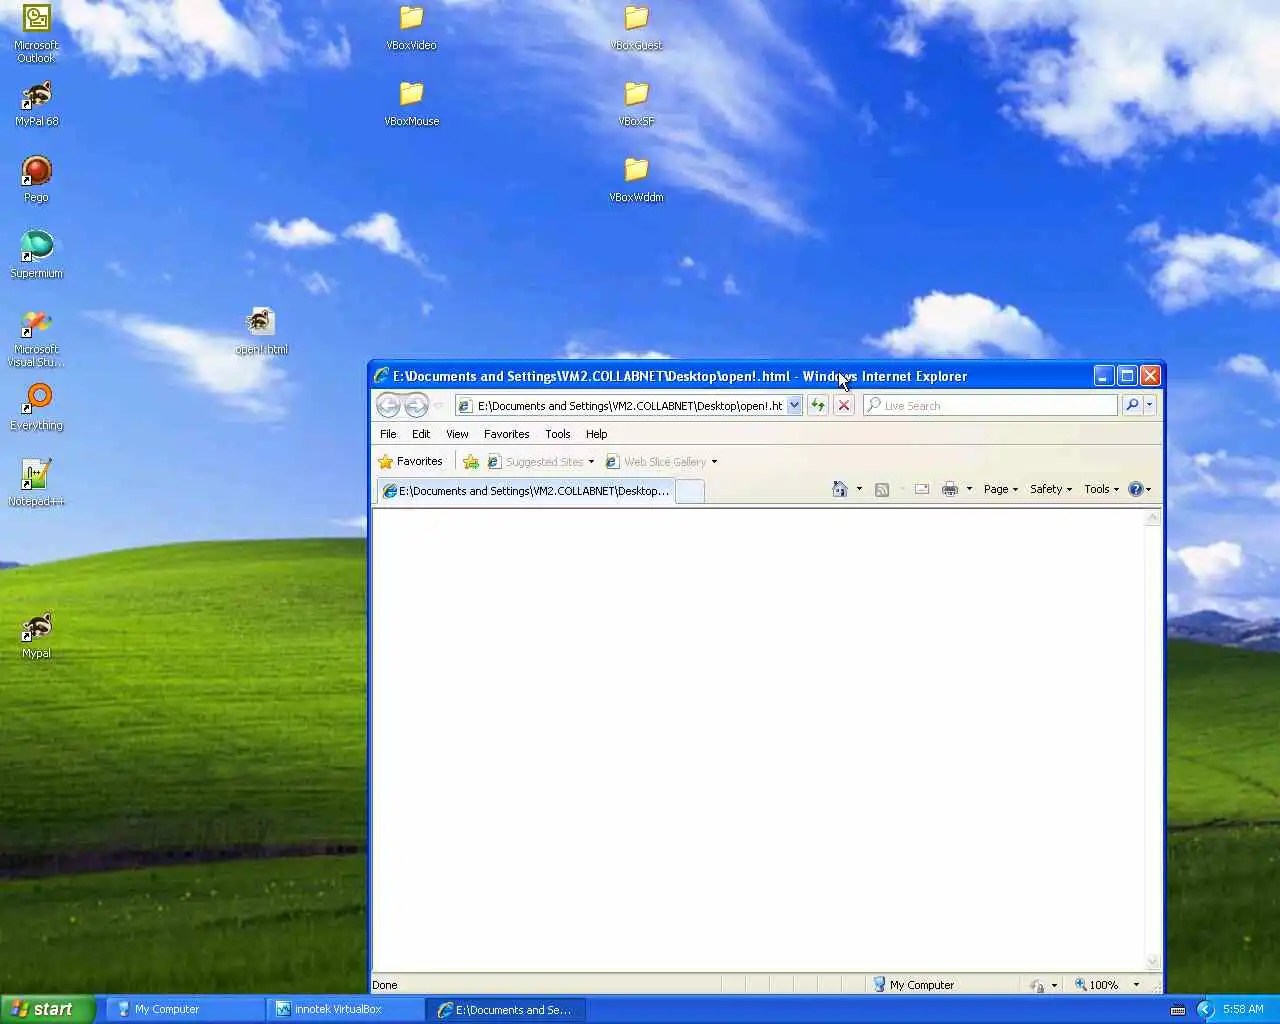Image resolution: width=1280 pixels, height=1024 pixels.
Task: Refresh the page with green arrows icon
Action: [x=818, y=405]
